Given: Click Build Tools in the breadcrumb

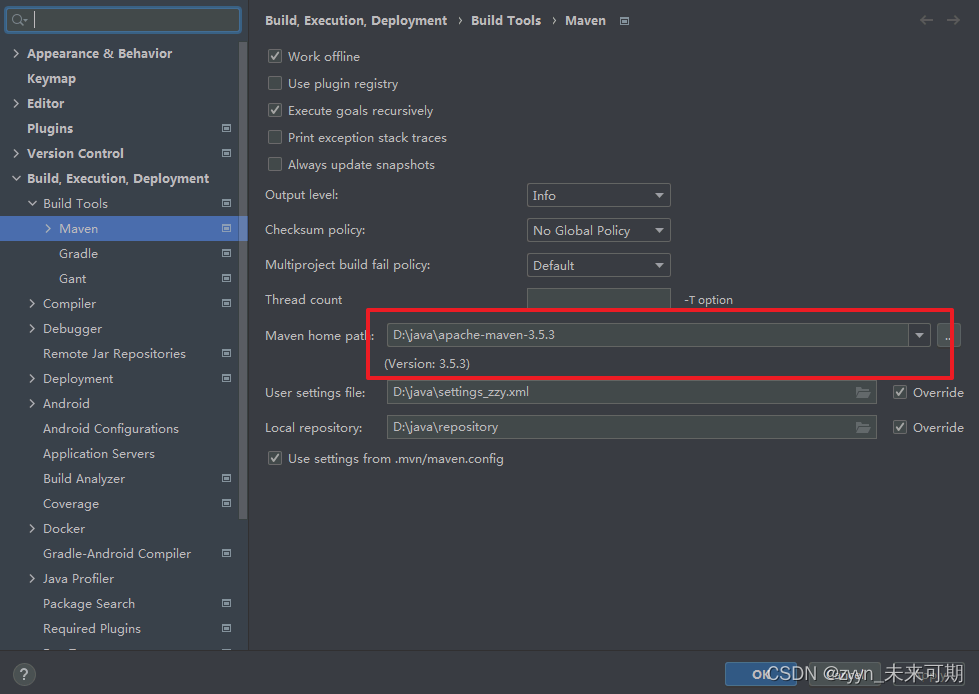Looking at the screenshot, I should 506,21.
